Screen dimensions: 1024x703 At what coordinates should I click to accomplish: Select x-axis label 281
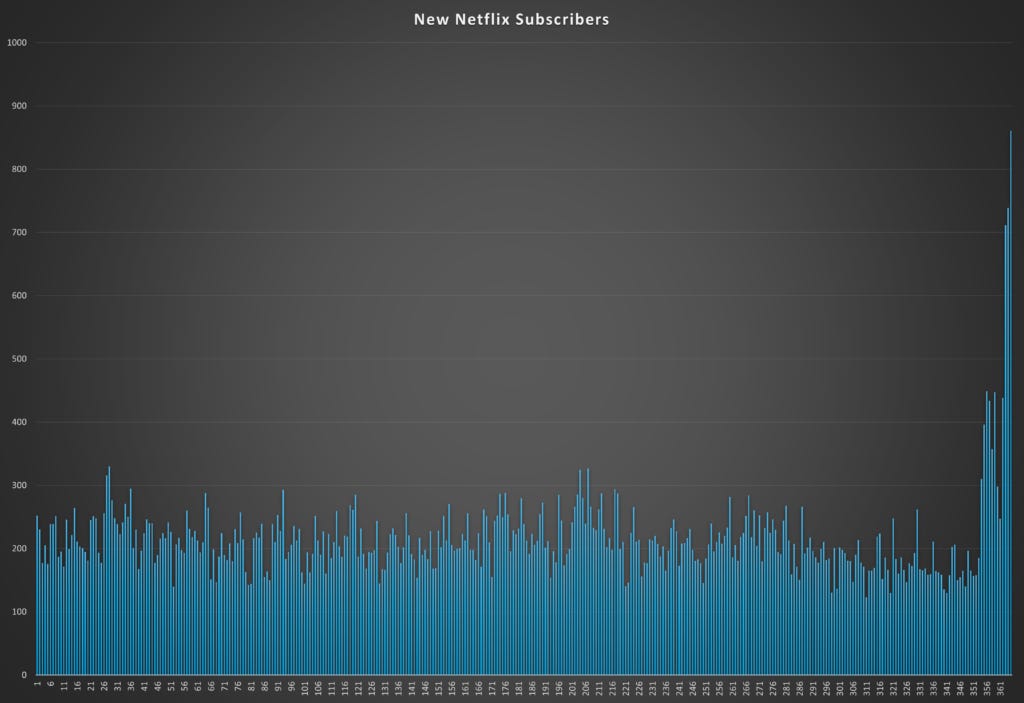tap(787, 689)
